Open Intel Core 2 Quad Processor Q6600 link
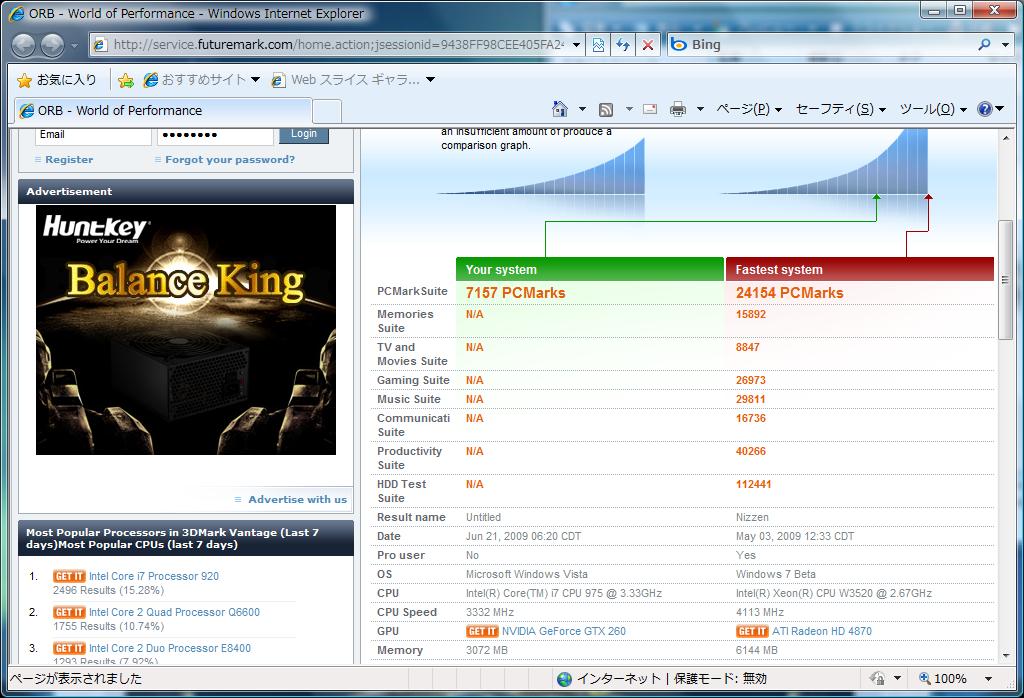The image size is (1024, 698). (x=174, y=612)
